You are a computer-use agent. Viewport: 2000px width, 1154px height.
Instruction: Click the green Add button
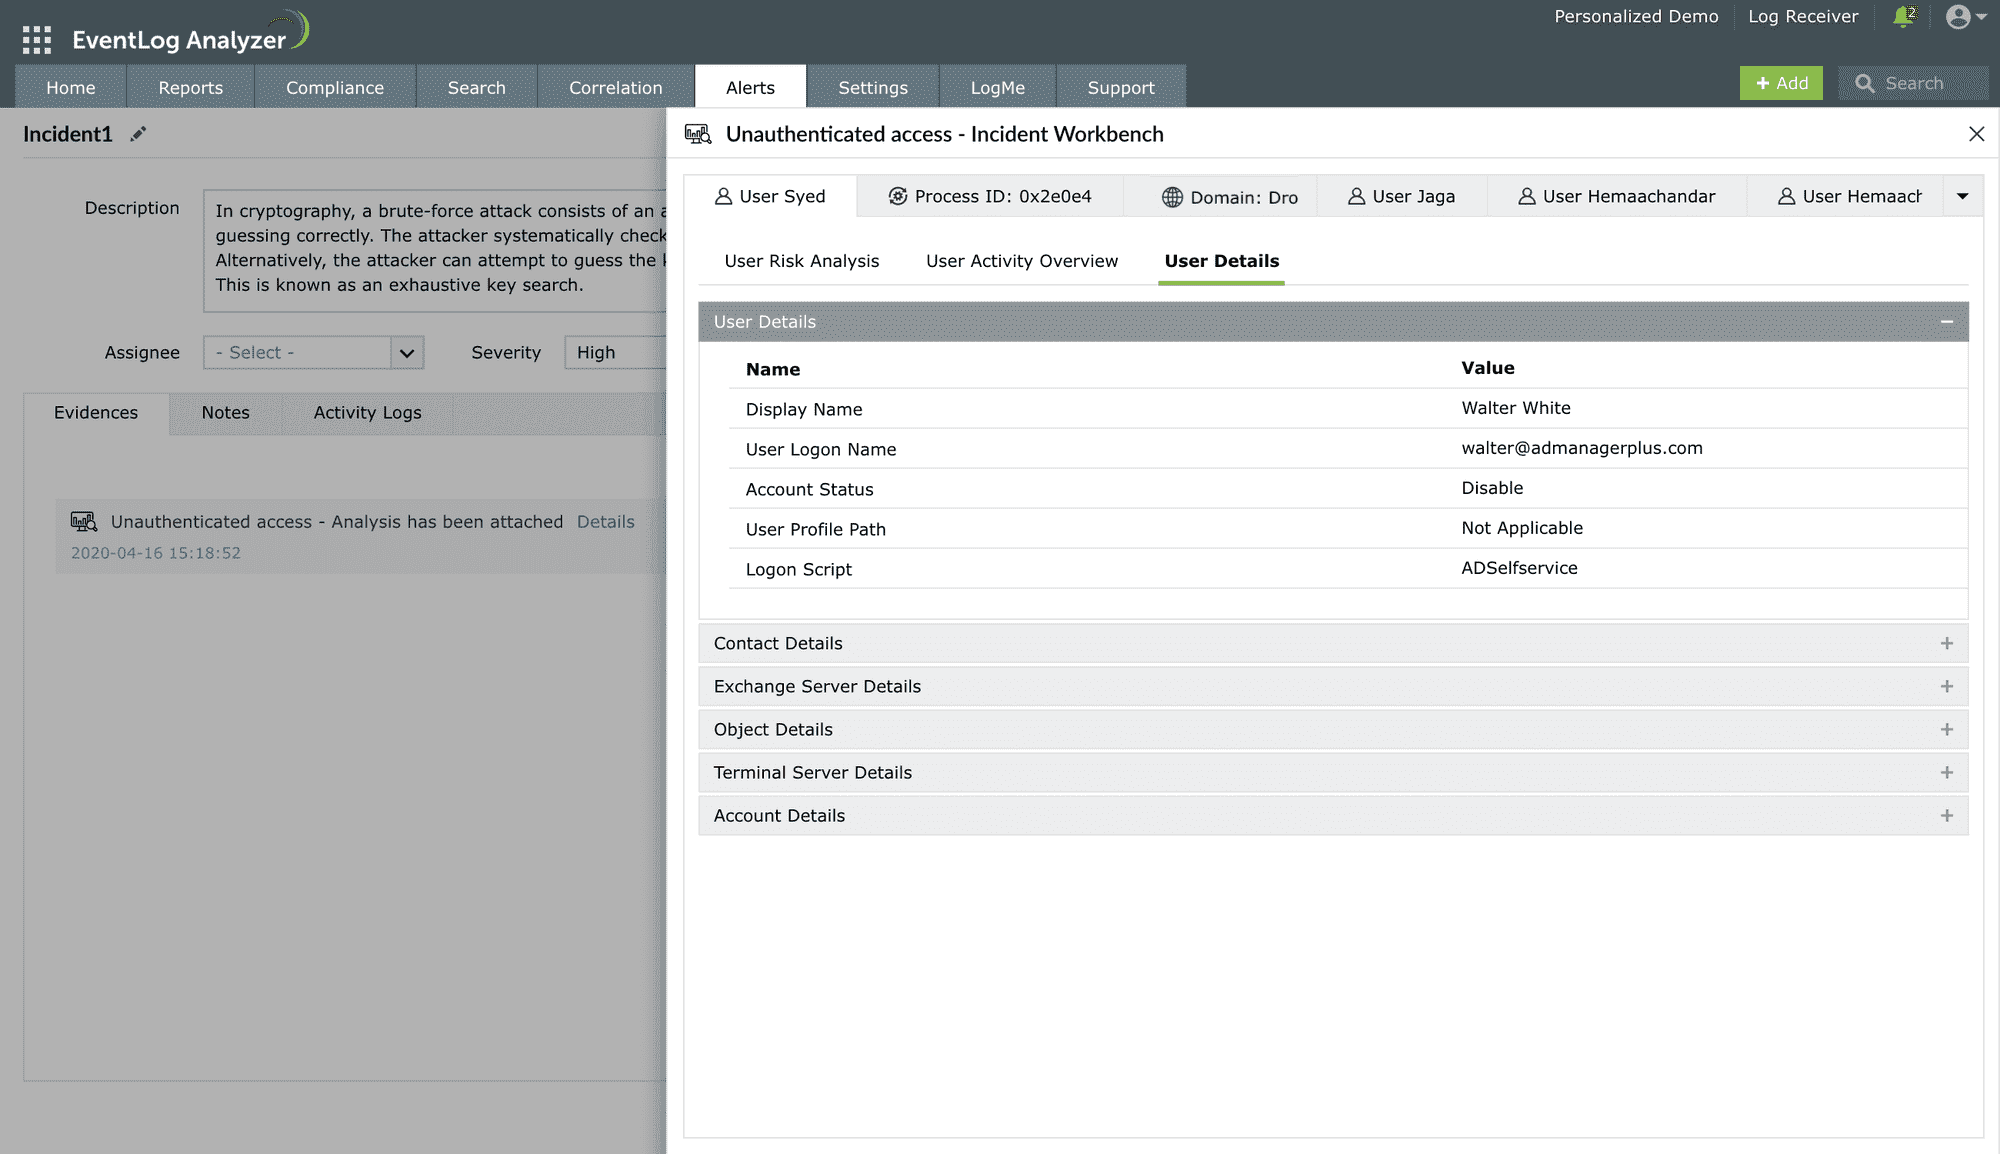click(x=1780, y=84)
